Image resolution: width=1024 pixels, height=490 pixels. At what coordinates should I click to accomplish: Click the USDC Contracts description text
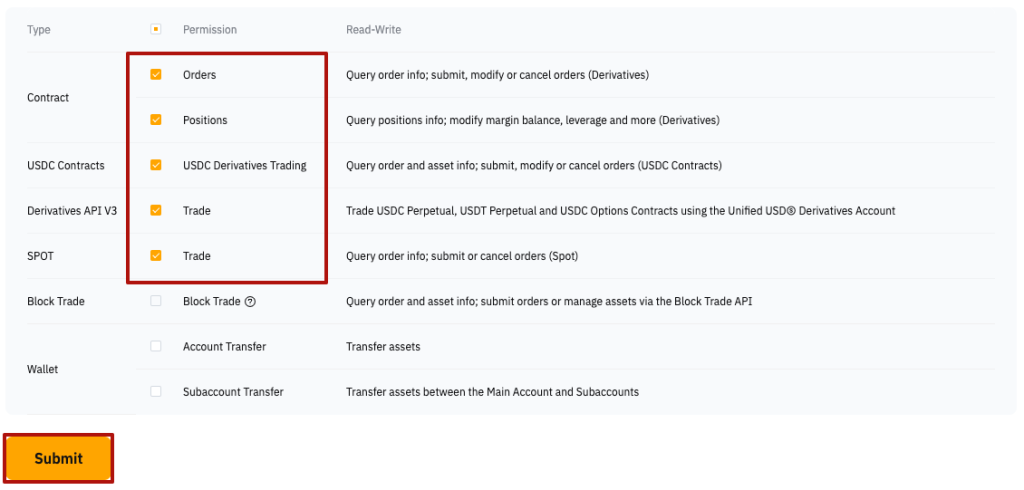(534, 165)
